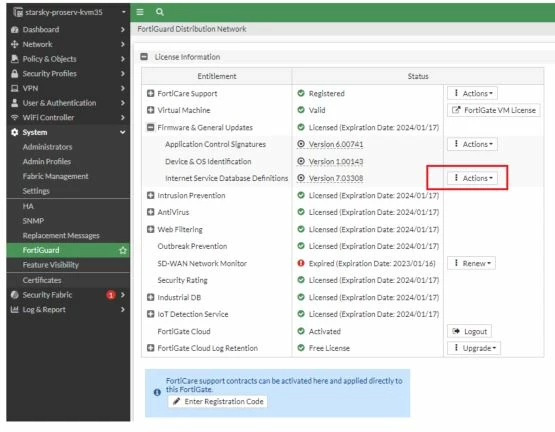Click the green check icon beside Activated

coord(301,331)
